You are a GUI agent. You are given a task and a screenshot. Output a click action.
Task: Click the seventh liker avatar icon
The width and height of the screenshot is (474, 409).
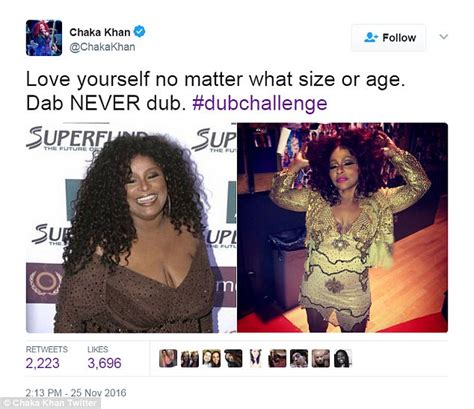click(x=299, y=358)
